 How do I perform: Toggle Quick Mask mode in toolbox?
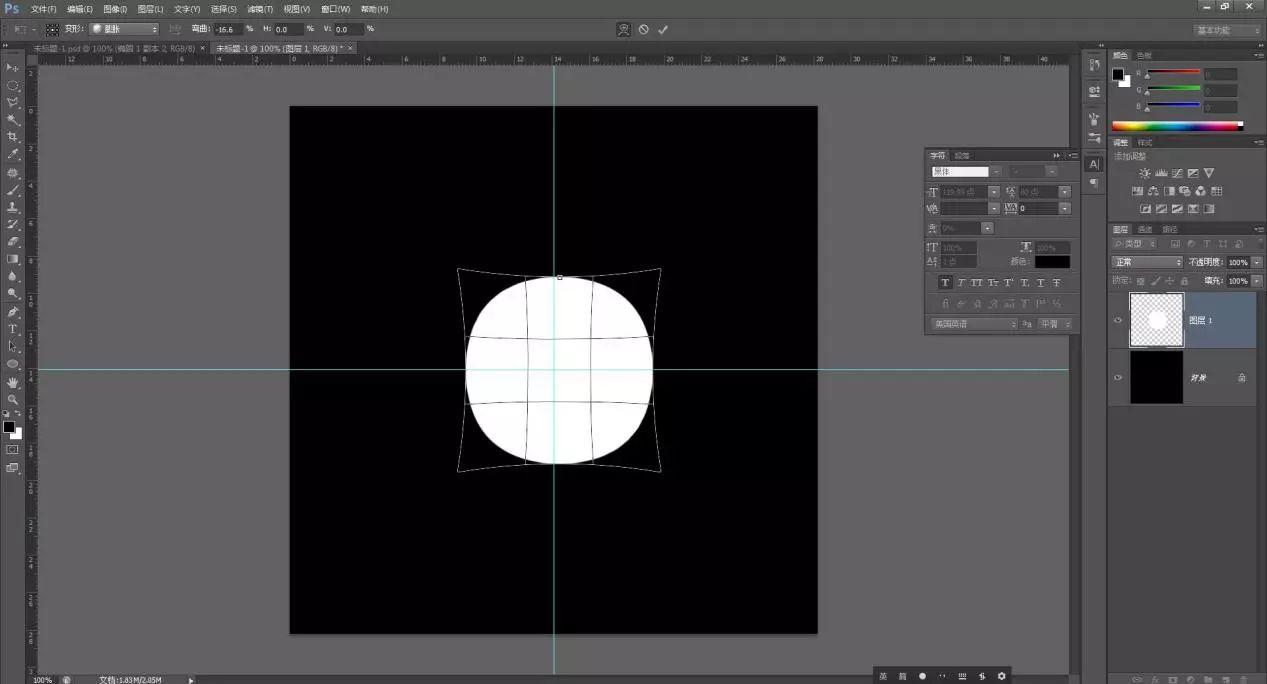pyautogui.click(x=13, y=450)
